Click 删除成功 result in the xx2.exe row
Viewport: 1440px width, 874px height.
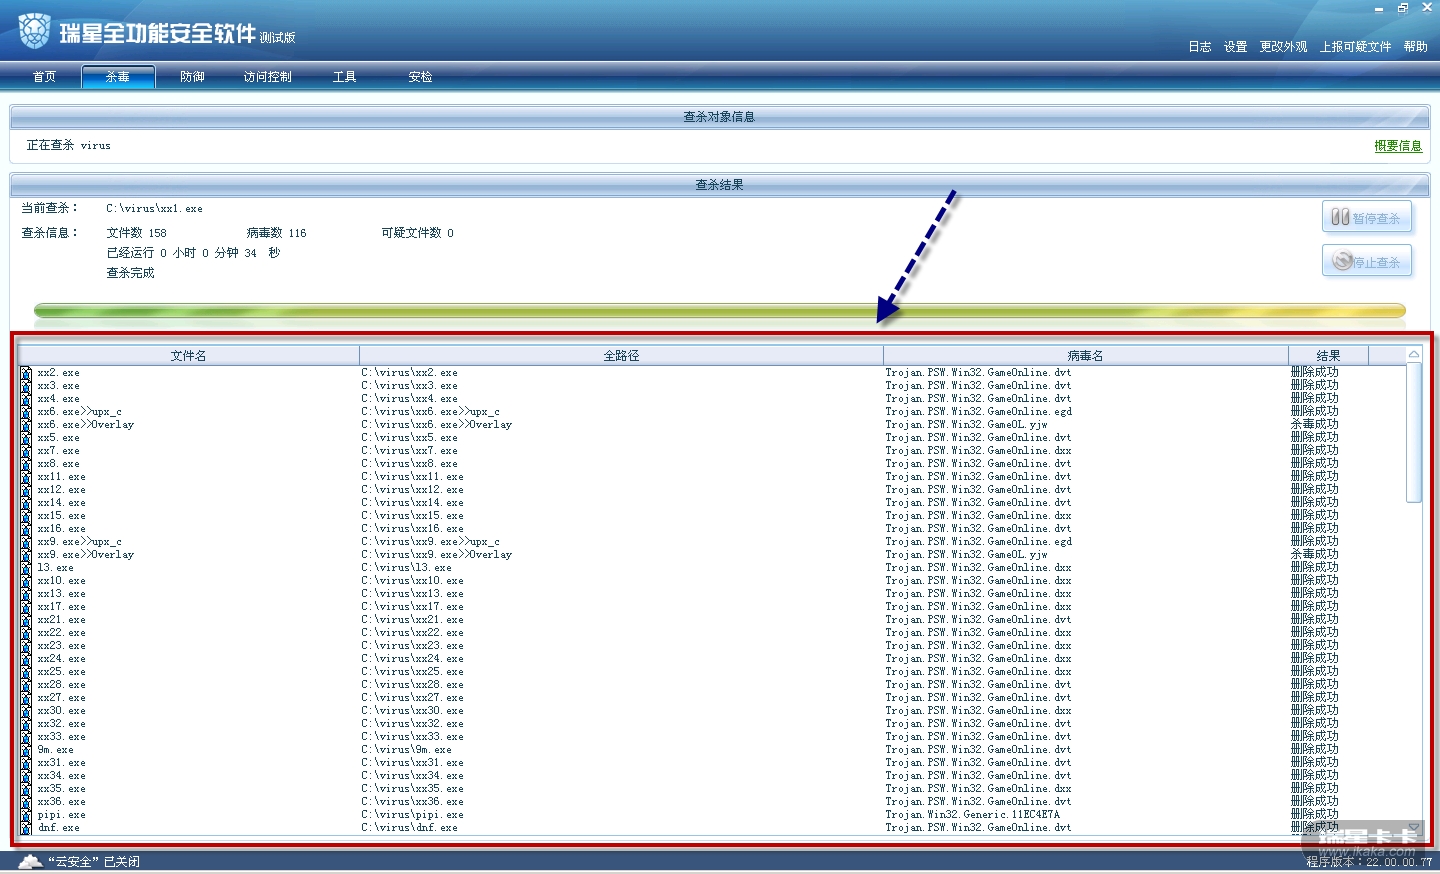point(1314,372)
